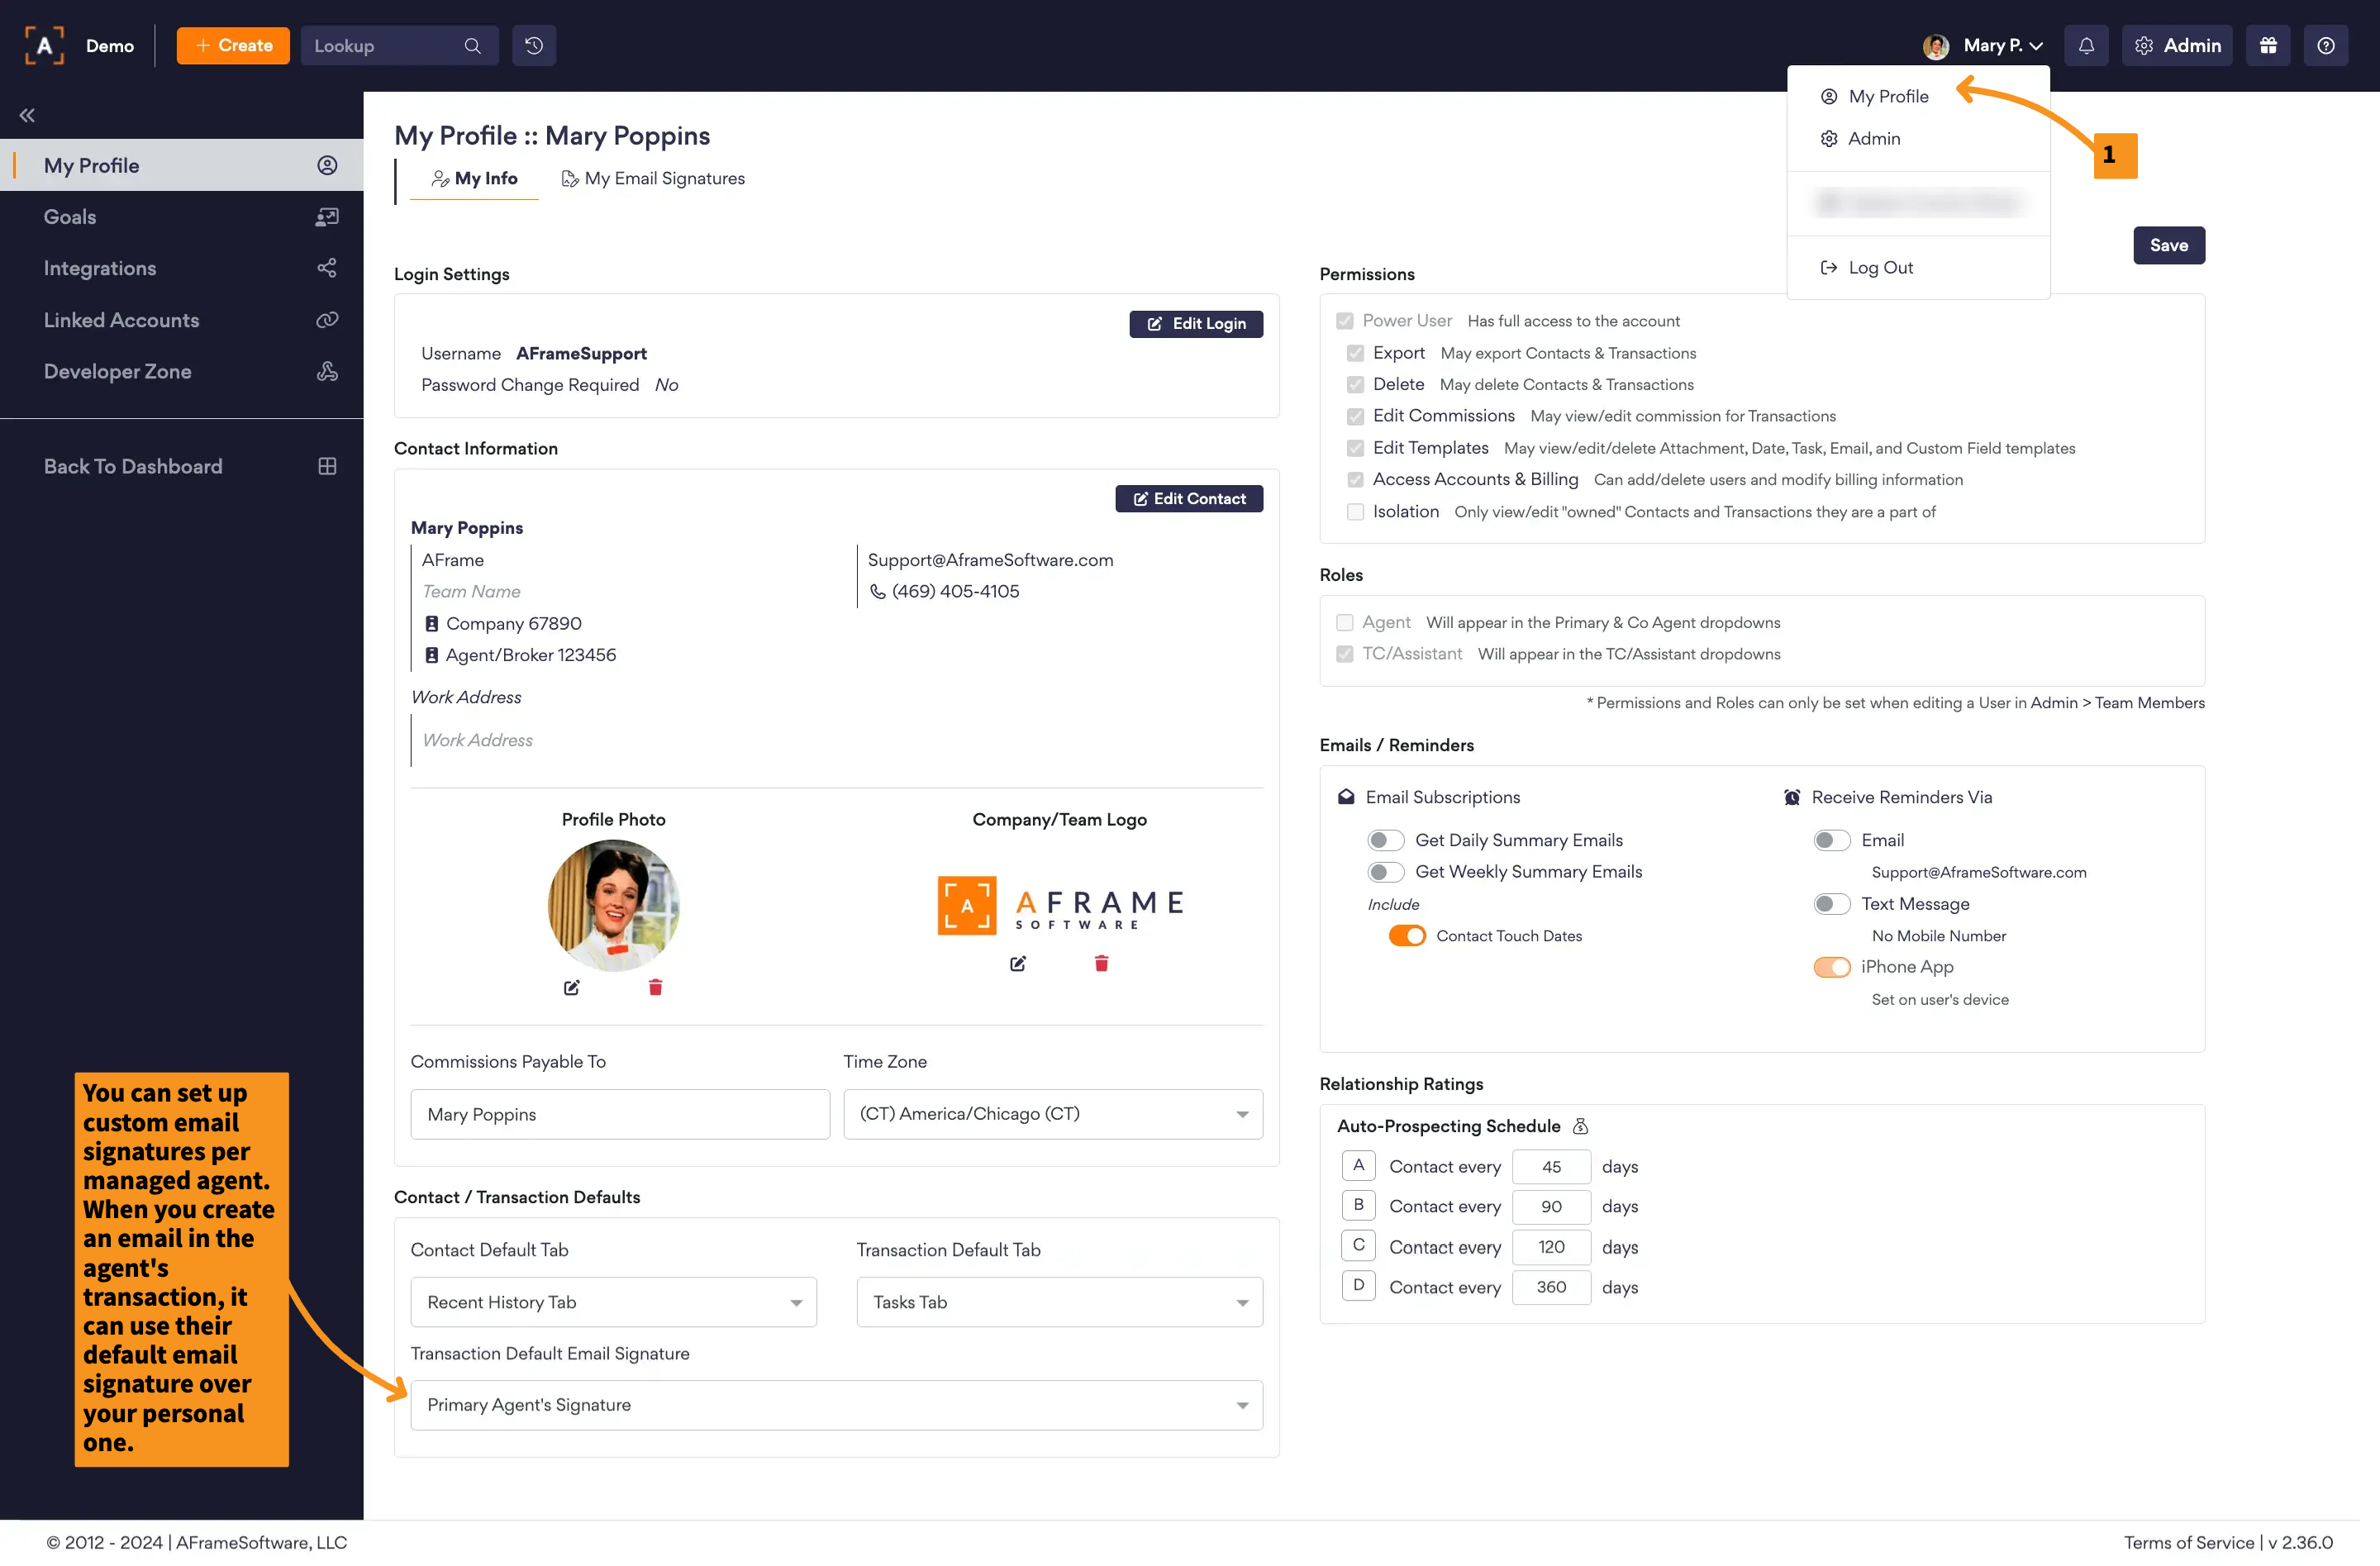The width and height of the screenshot is (2380, 1566).
Task: Switch to My Email Signatures tab
Action: (653, 179)
